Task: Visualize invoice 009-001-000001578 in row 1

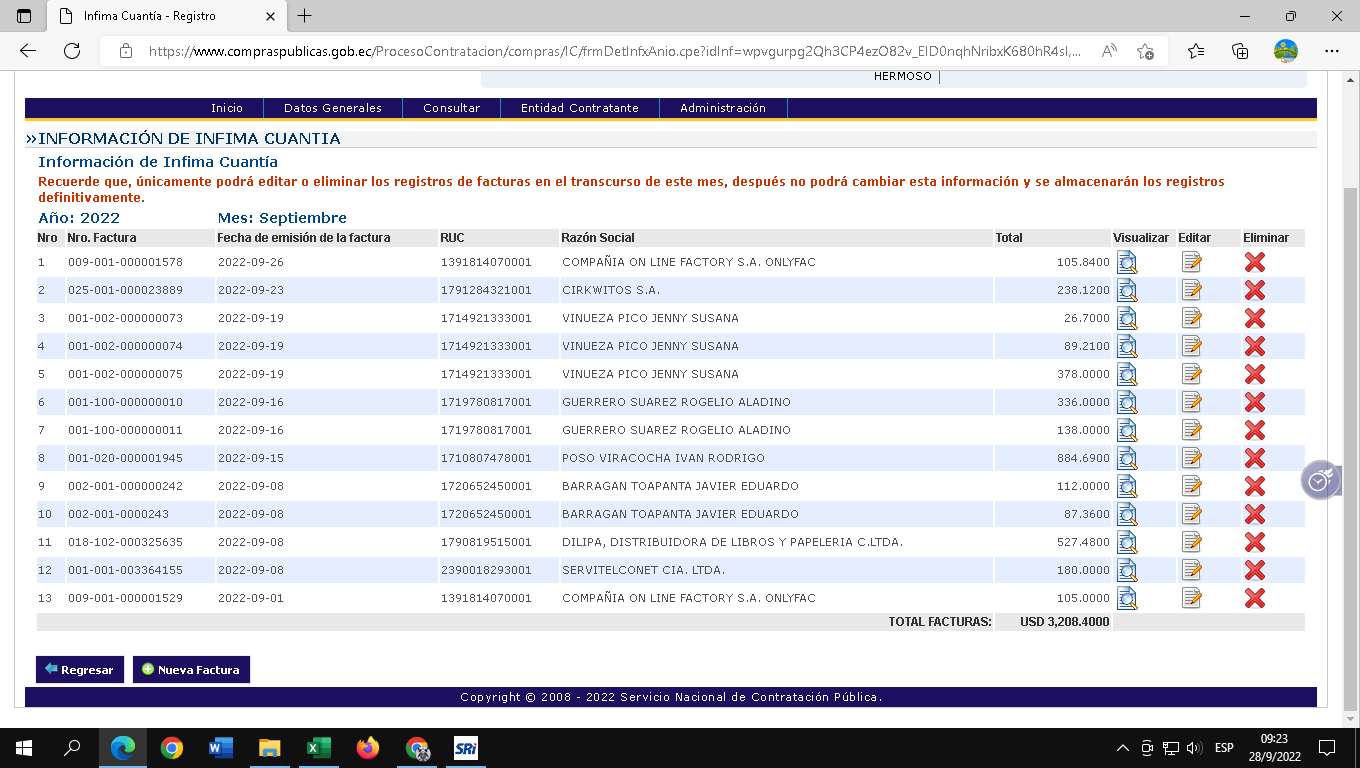Action: click(1127, 262)
